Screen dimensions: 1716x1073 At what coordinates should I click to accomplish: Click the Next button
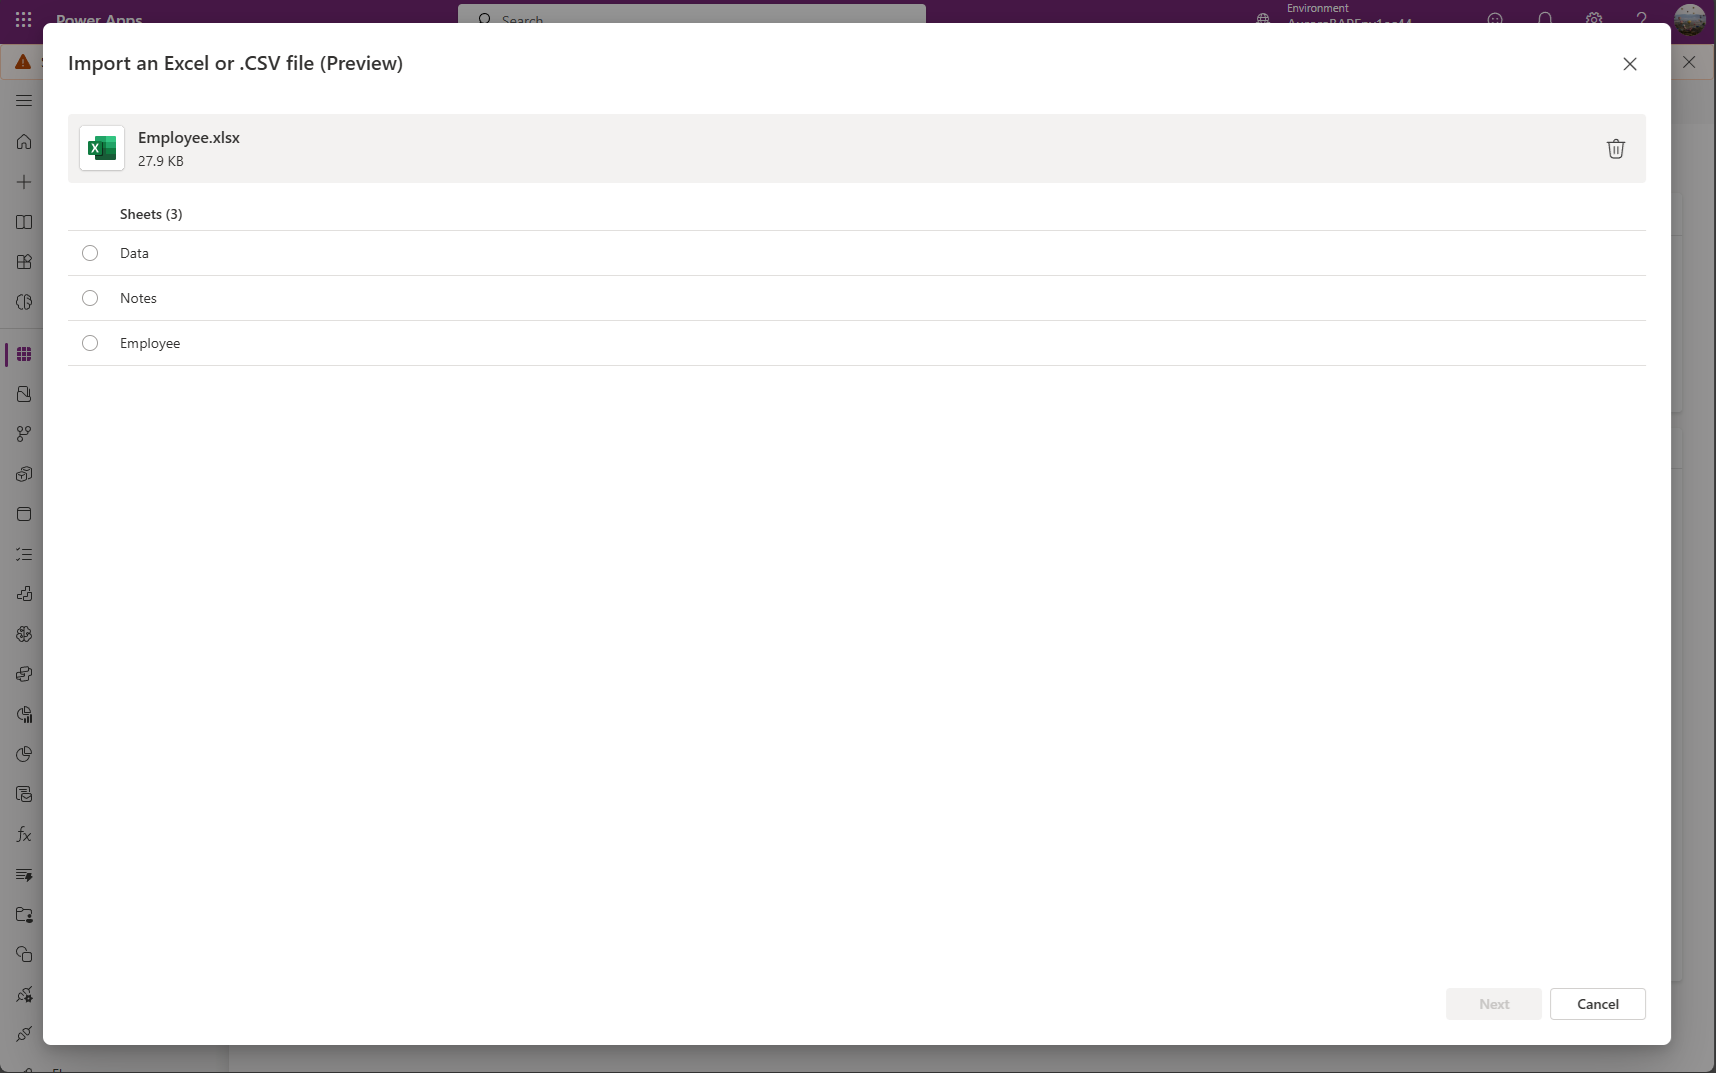(x=1493, y=1004)
